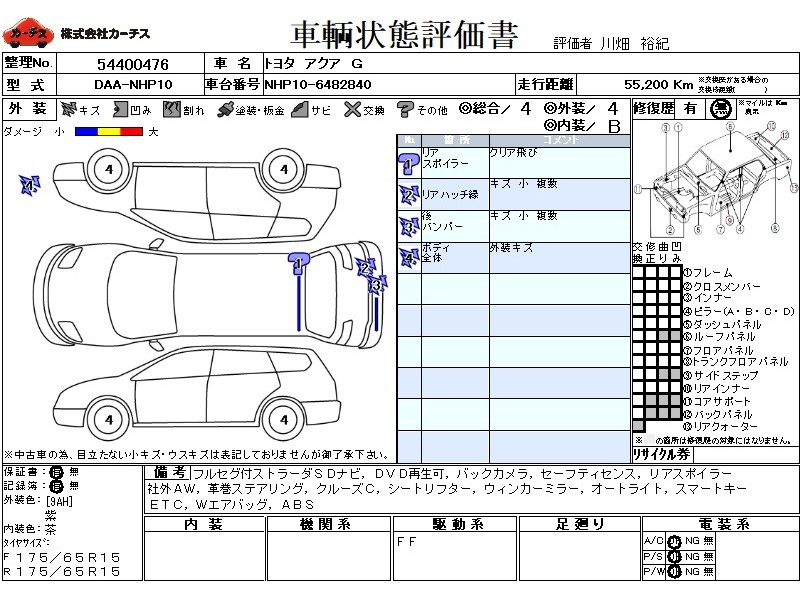Screen dimensions: 800x600
Task: Click the ①フレーム legend entry
Action: coord(708,273)
